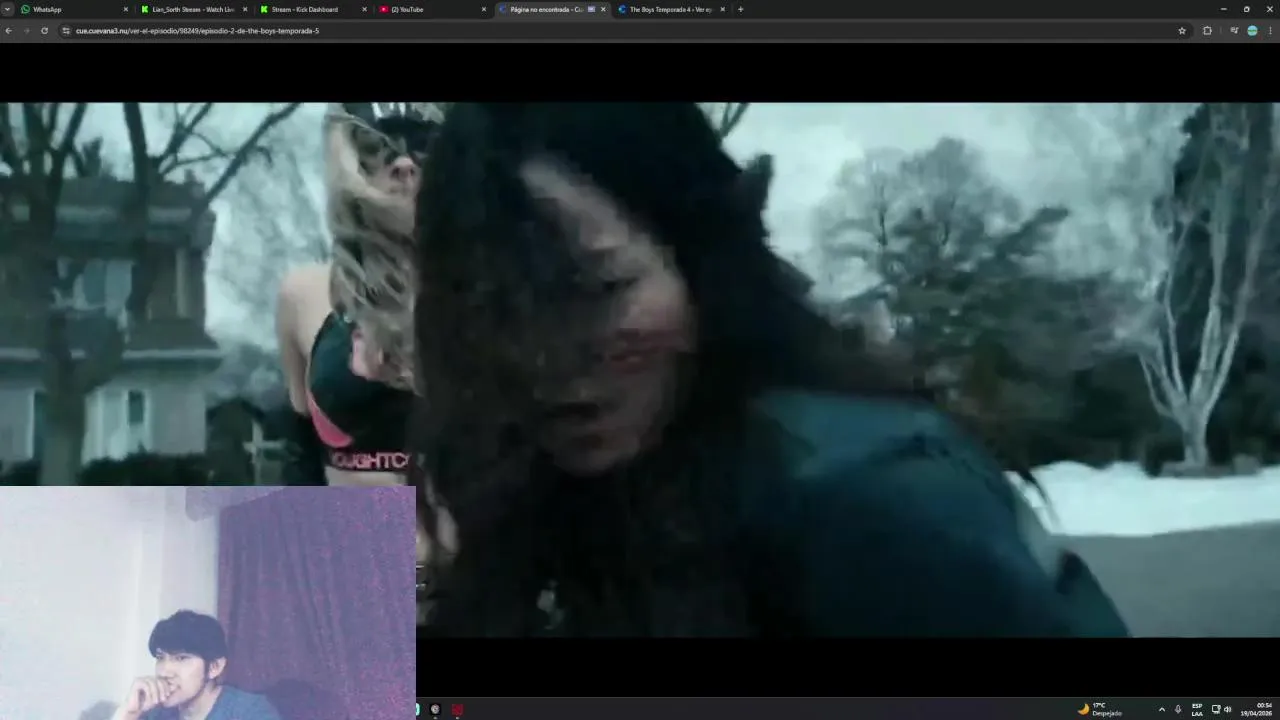Reload the current page

click(x=44, y=31)
